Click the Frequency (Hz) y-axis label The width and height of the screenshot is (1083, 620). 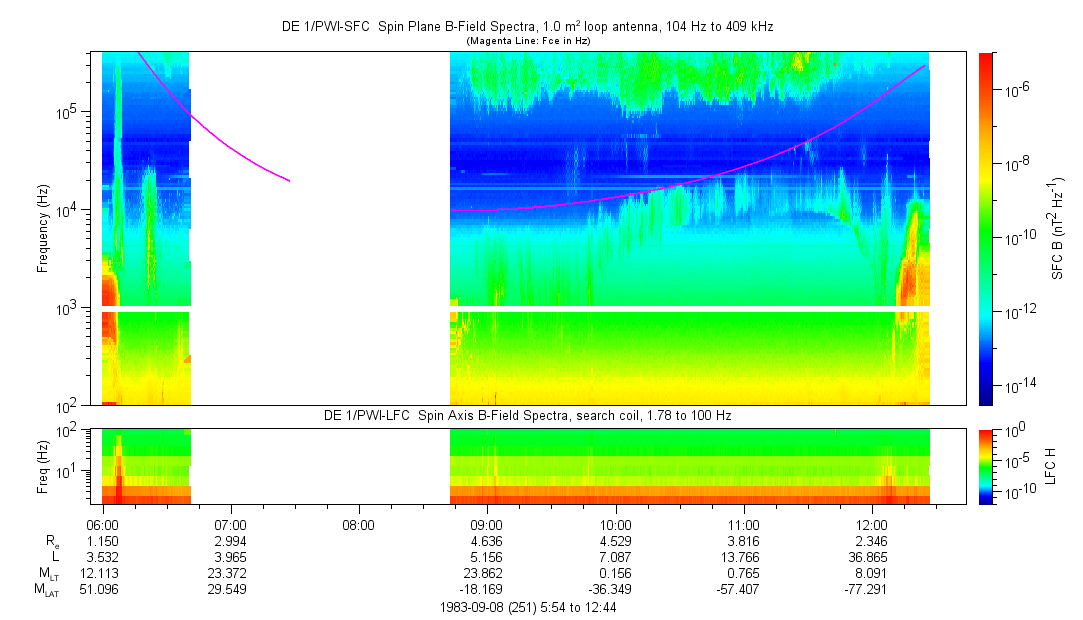pyautogui.click(x=43, y=228)
